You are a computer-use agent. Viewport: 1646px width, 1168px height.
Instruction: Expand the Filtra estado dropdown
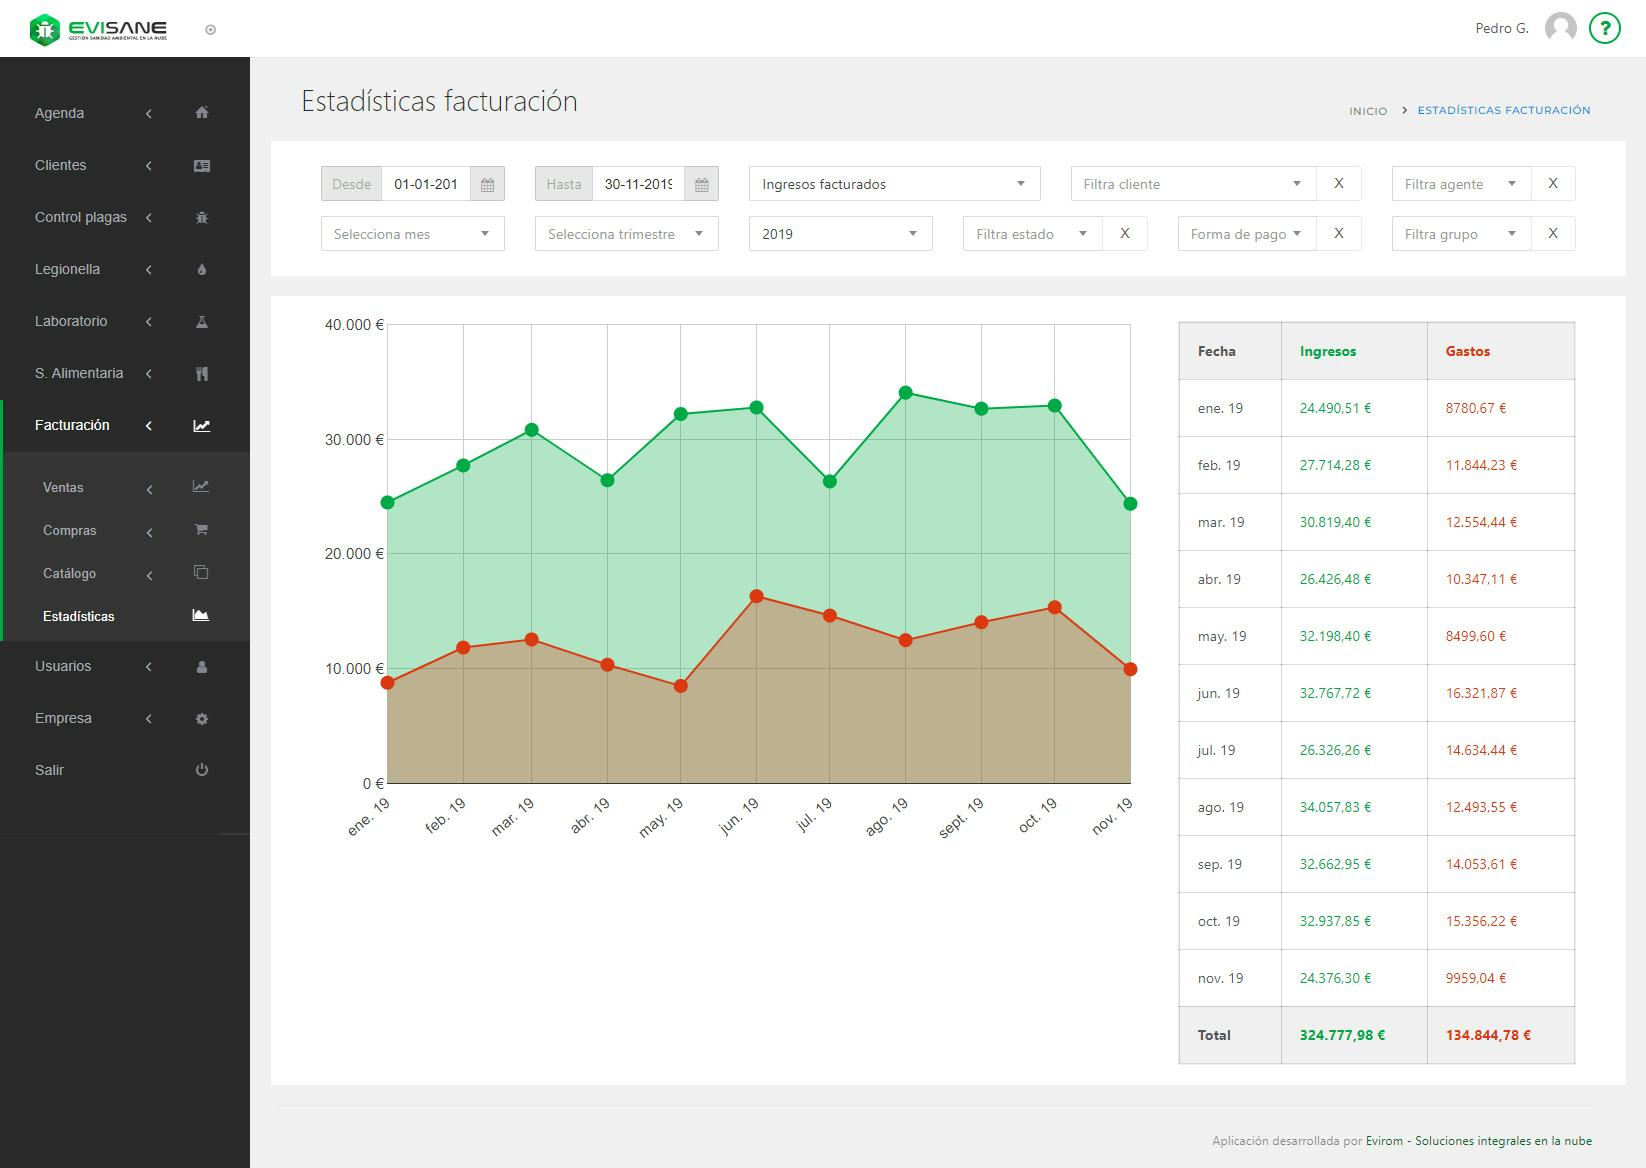pyautogui.click(x=1029, y=233)
